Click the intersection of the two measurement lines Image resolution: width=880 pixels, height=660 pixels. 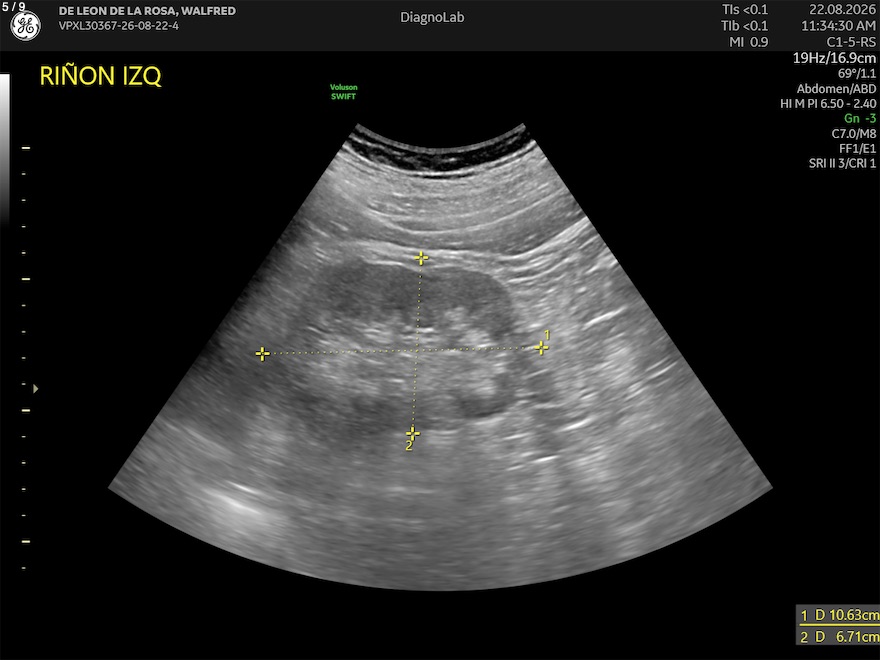(x=416, y=351)
